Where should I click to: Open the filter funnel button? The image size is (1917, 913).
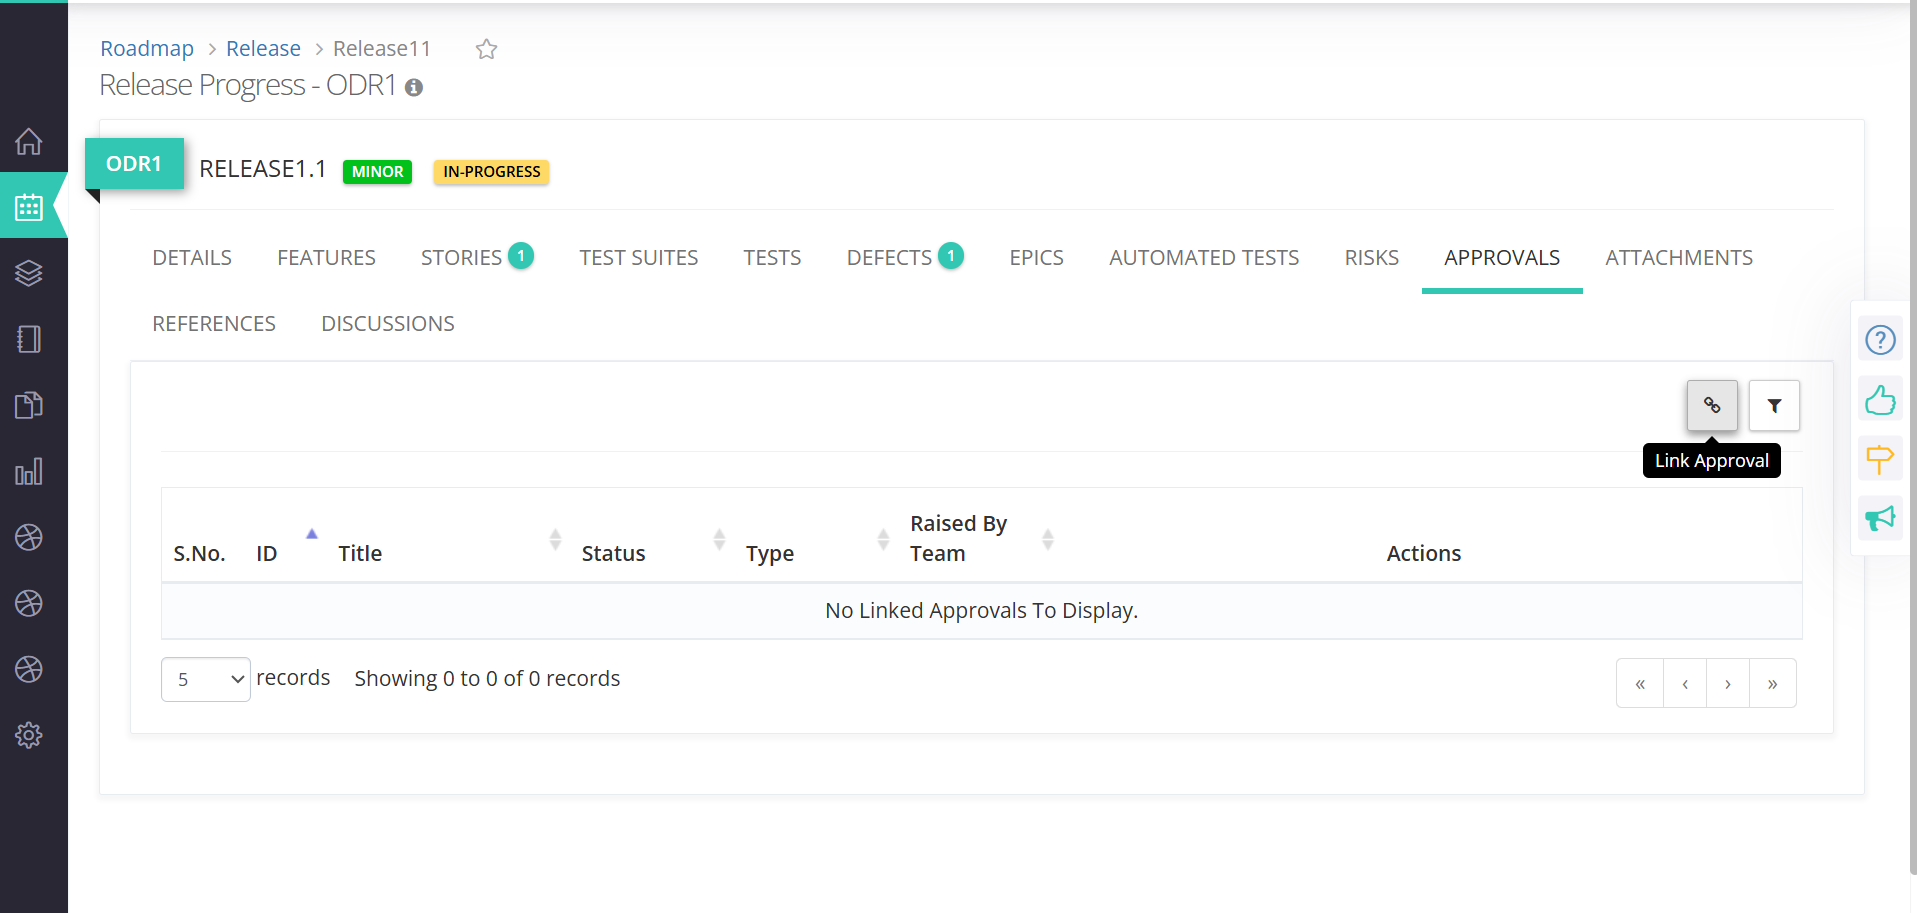[1773, 405]
